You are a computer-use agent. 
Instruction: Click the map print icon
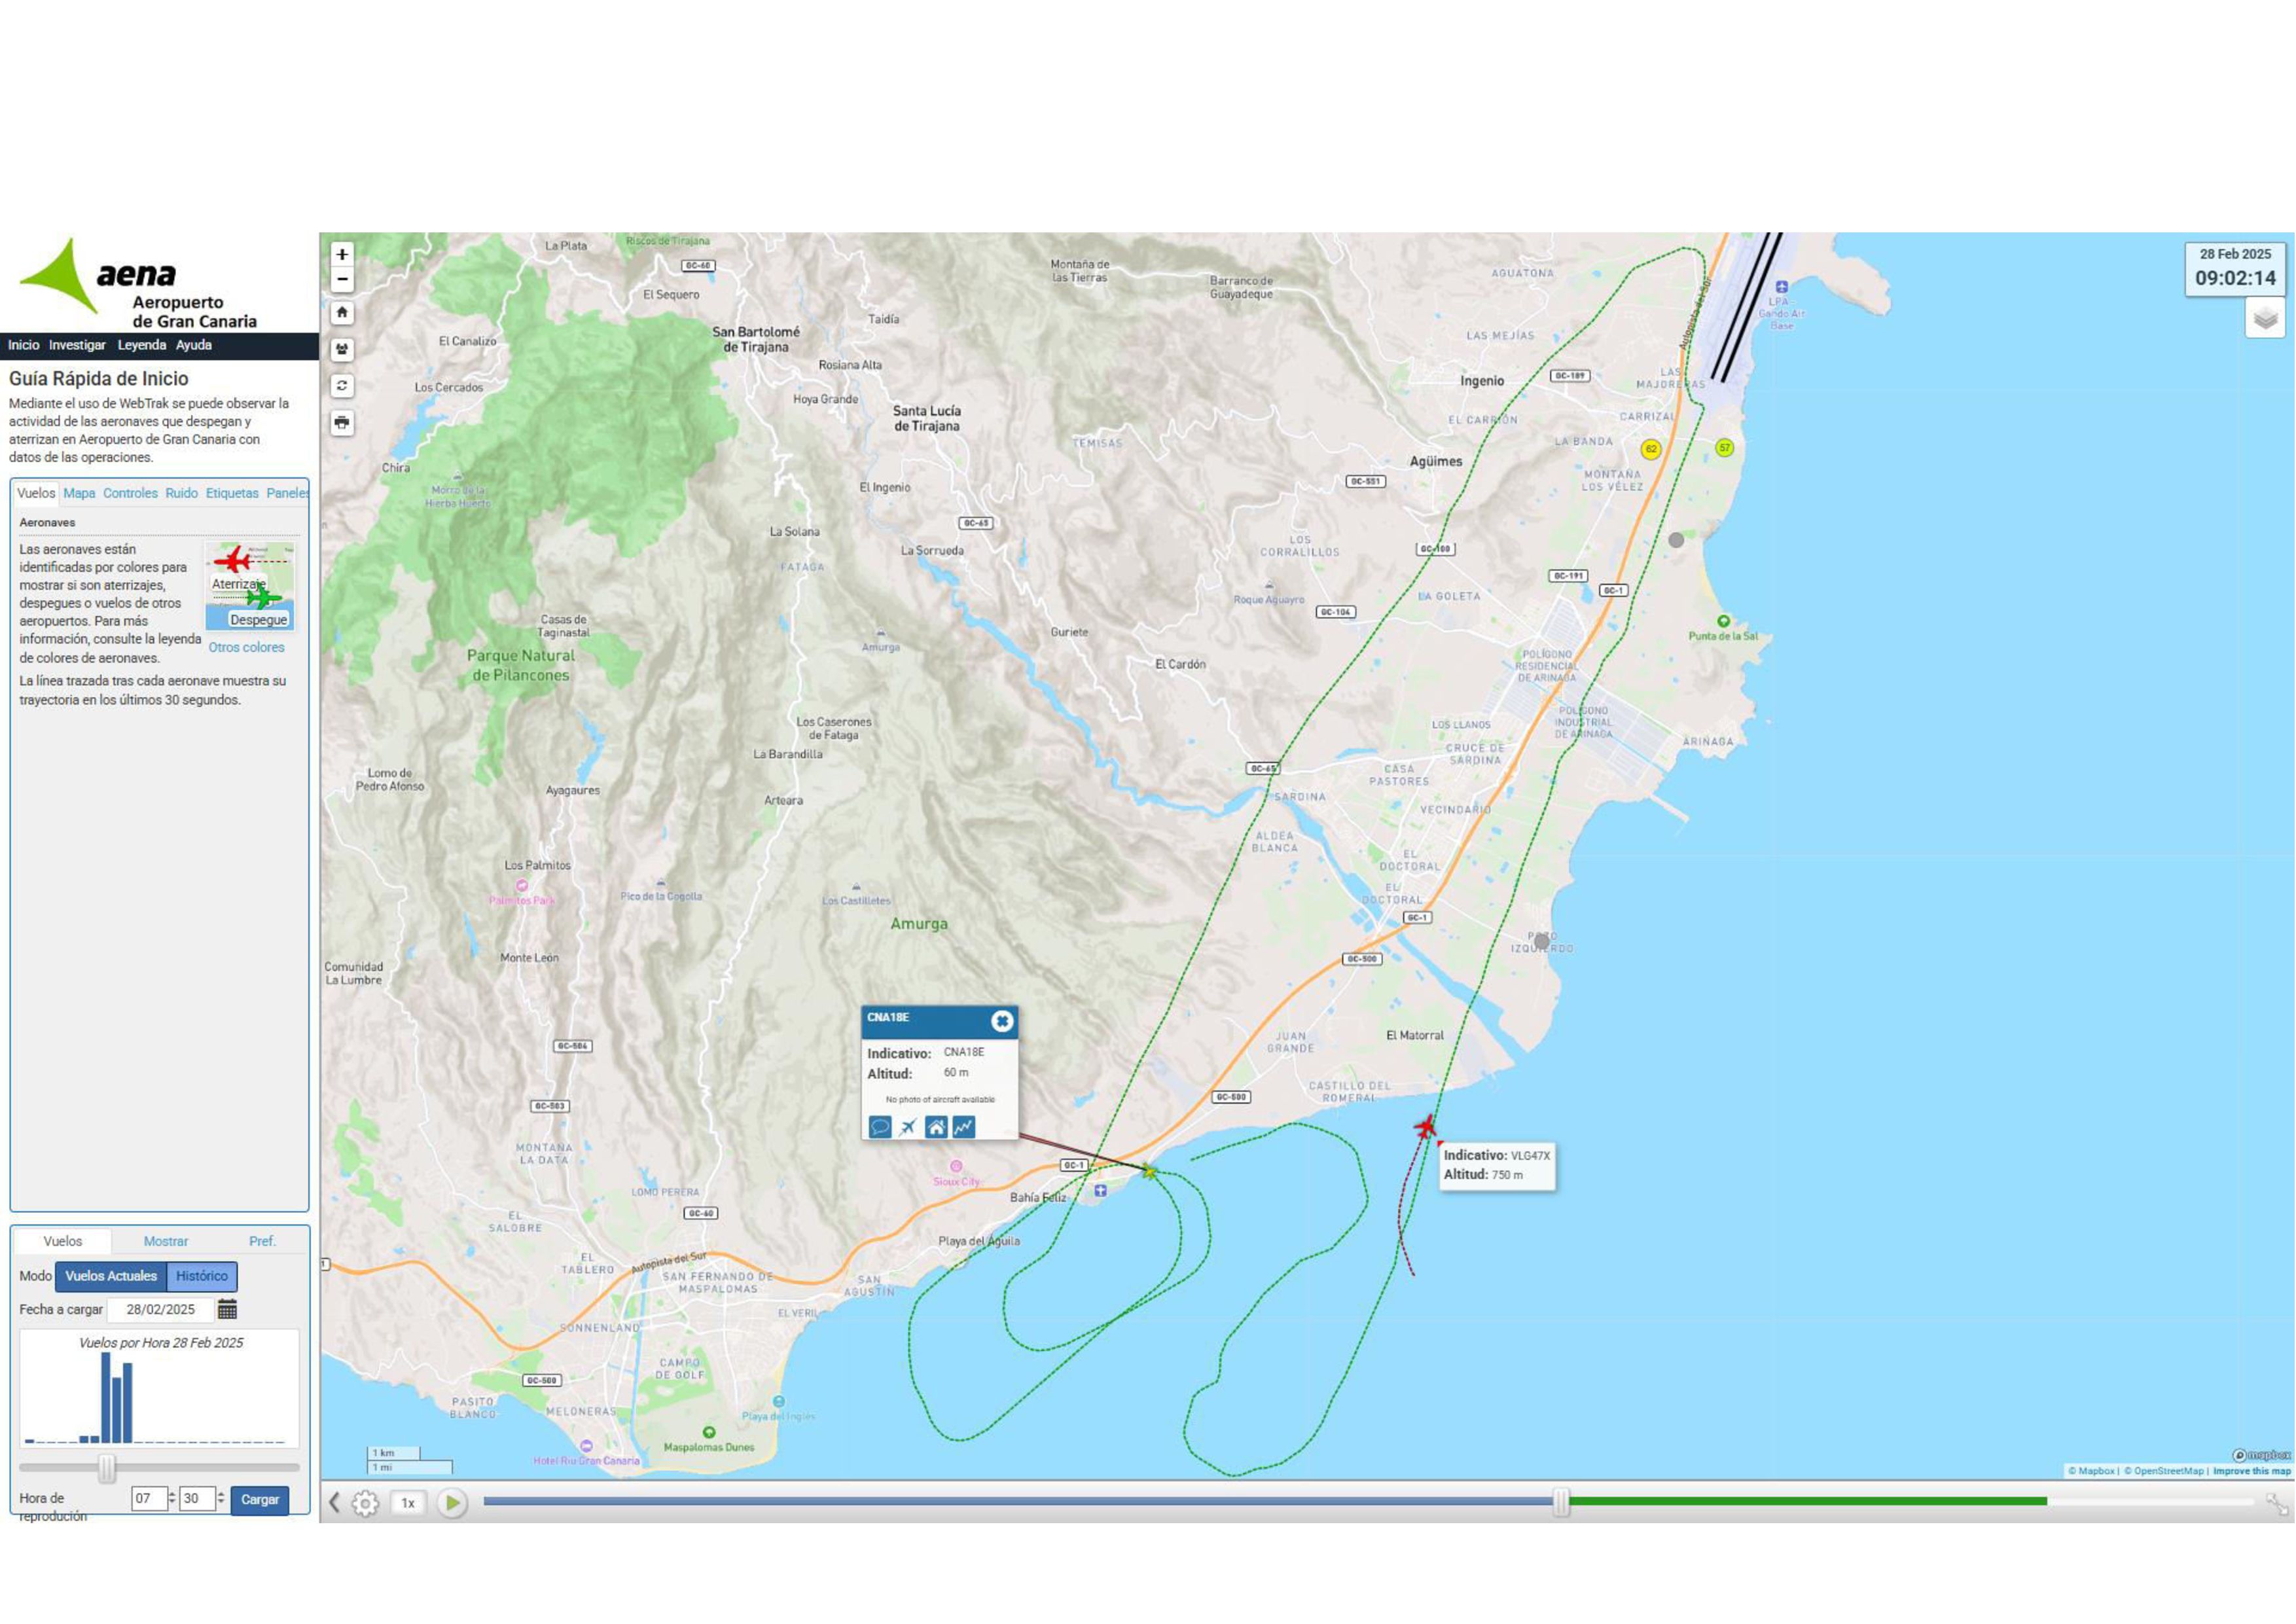click(x=342, y=422)
